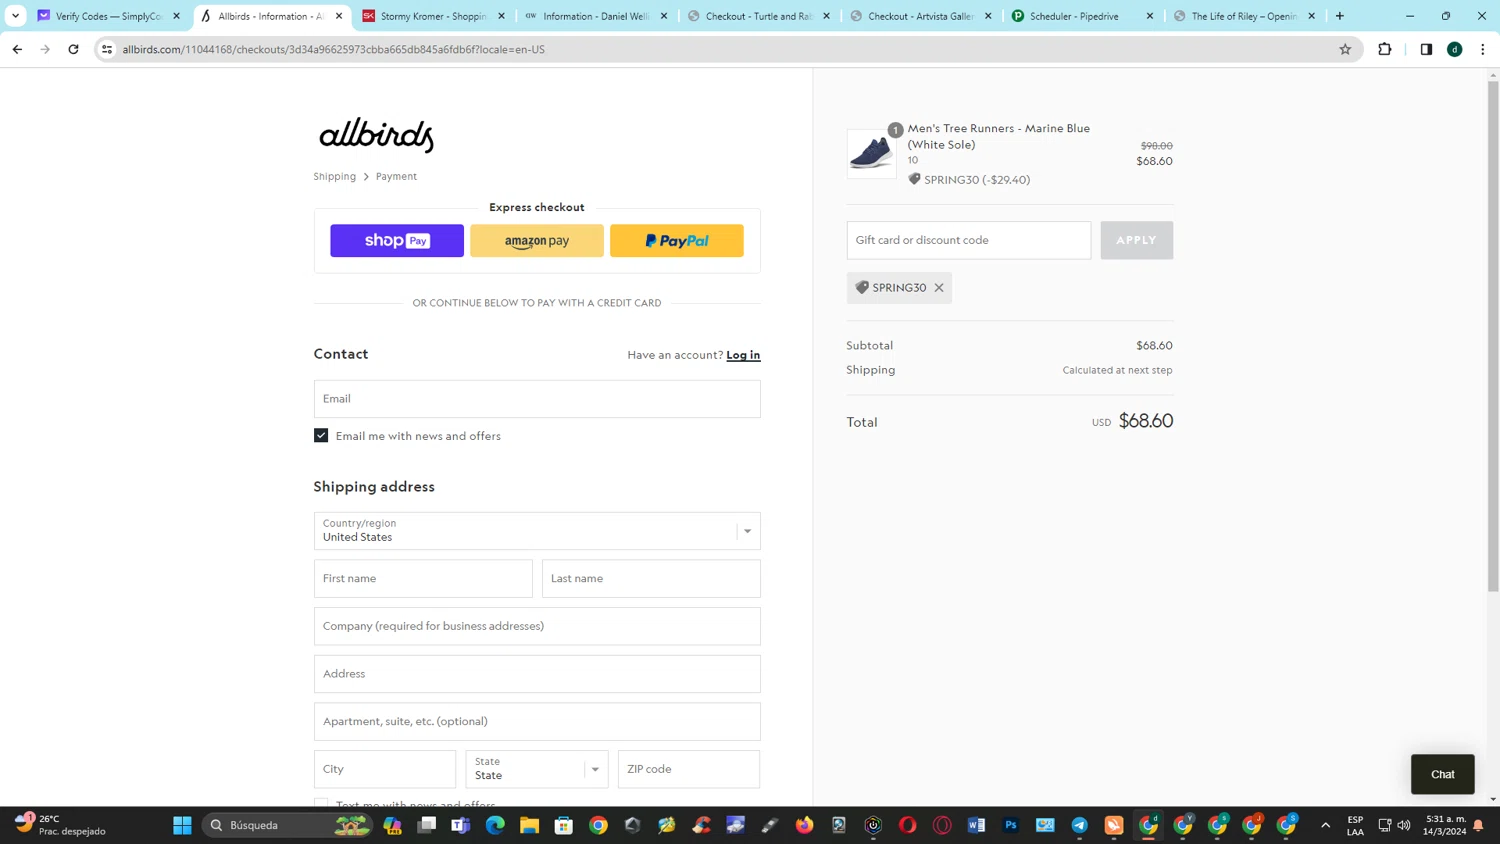Switch to the Verify Codes — SimplyCodes tab

point(109,16)
